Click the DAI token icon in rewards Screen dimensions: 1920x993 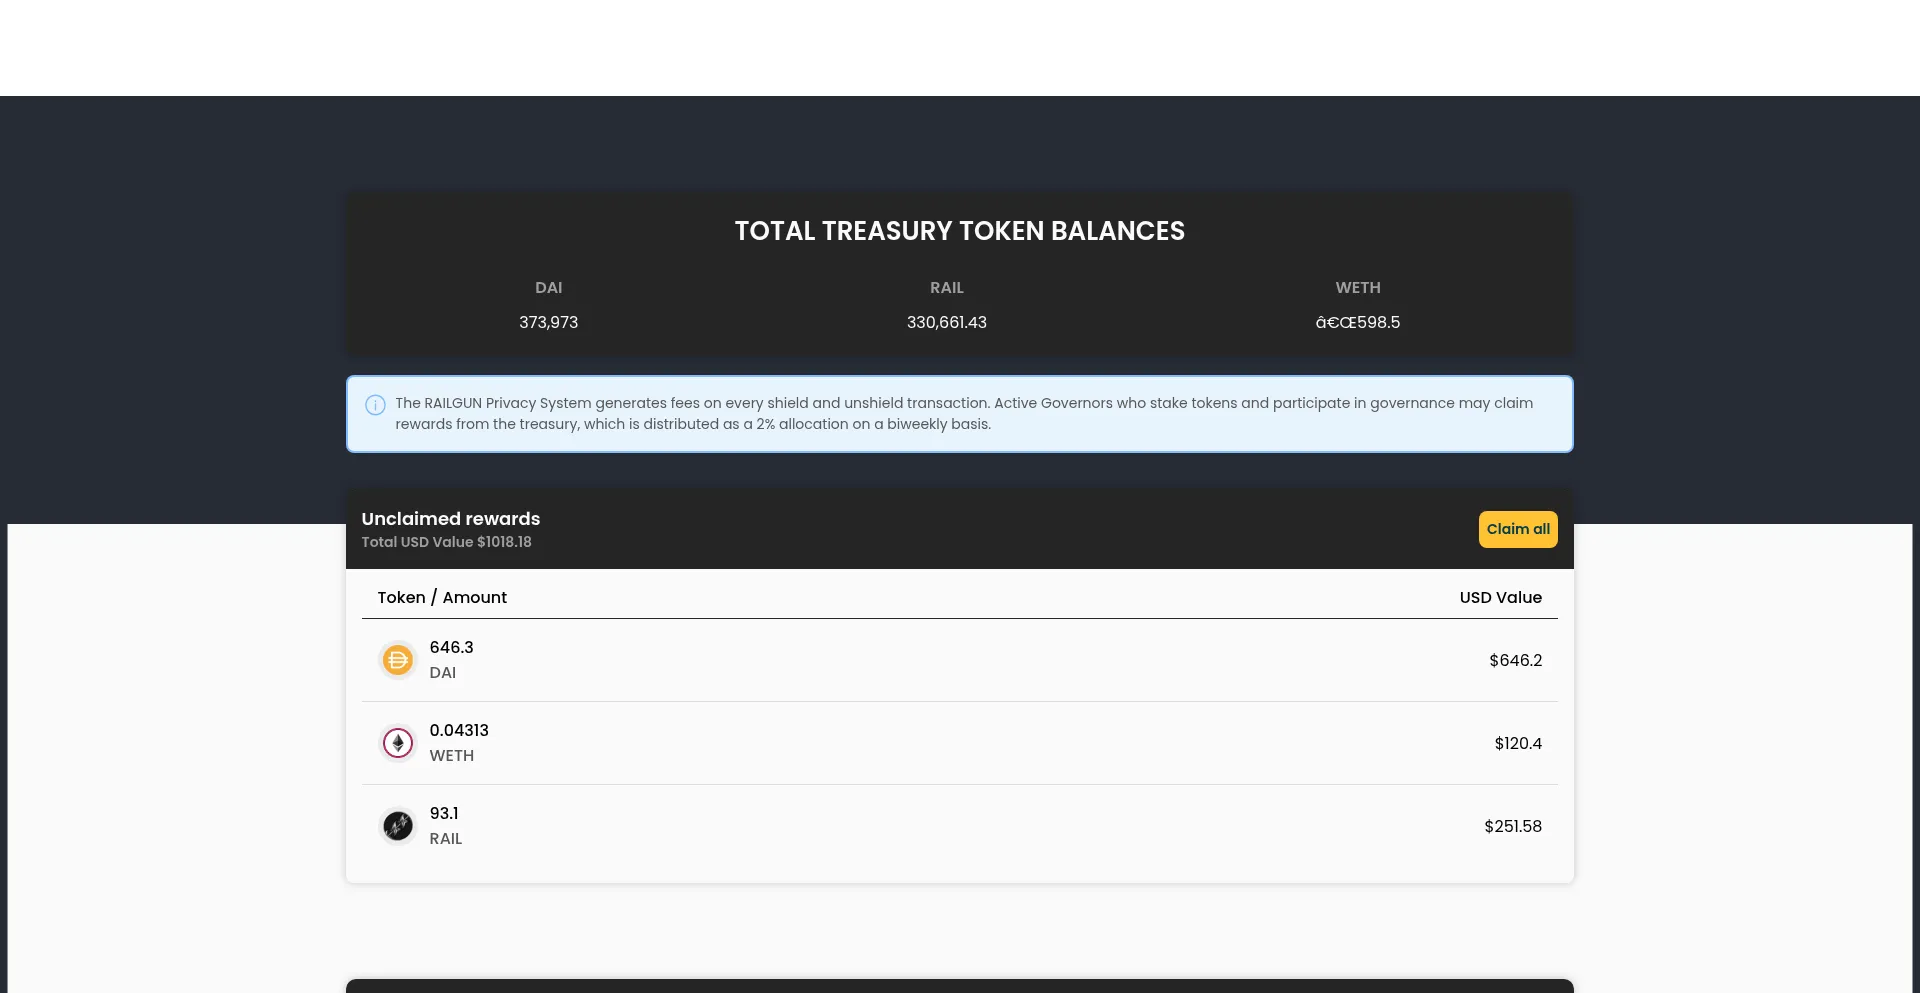pos(398,660)
